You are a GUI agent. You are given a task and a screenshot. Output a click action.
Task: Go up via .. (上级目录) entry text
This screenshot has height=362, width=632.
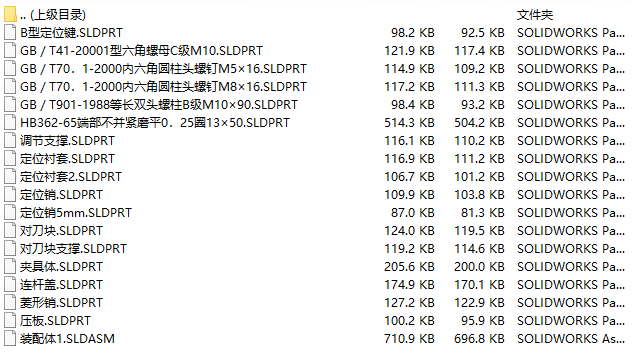pos(53,15)
